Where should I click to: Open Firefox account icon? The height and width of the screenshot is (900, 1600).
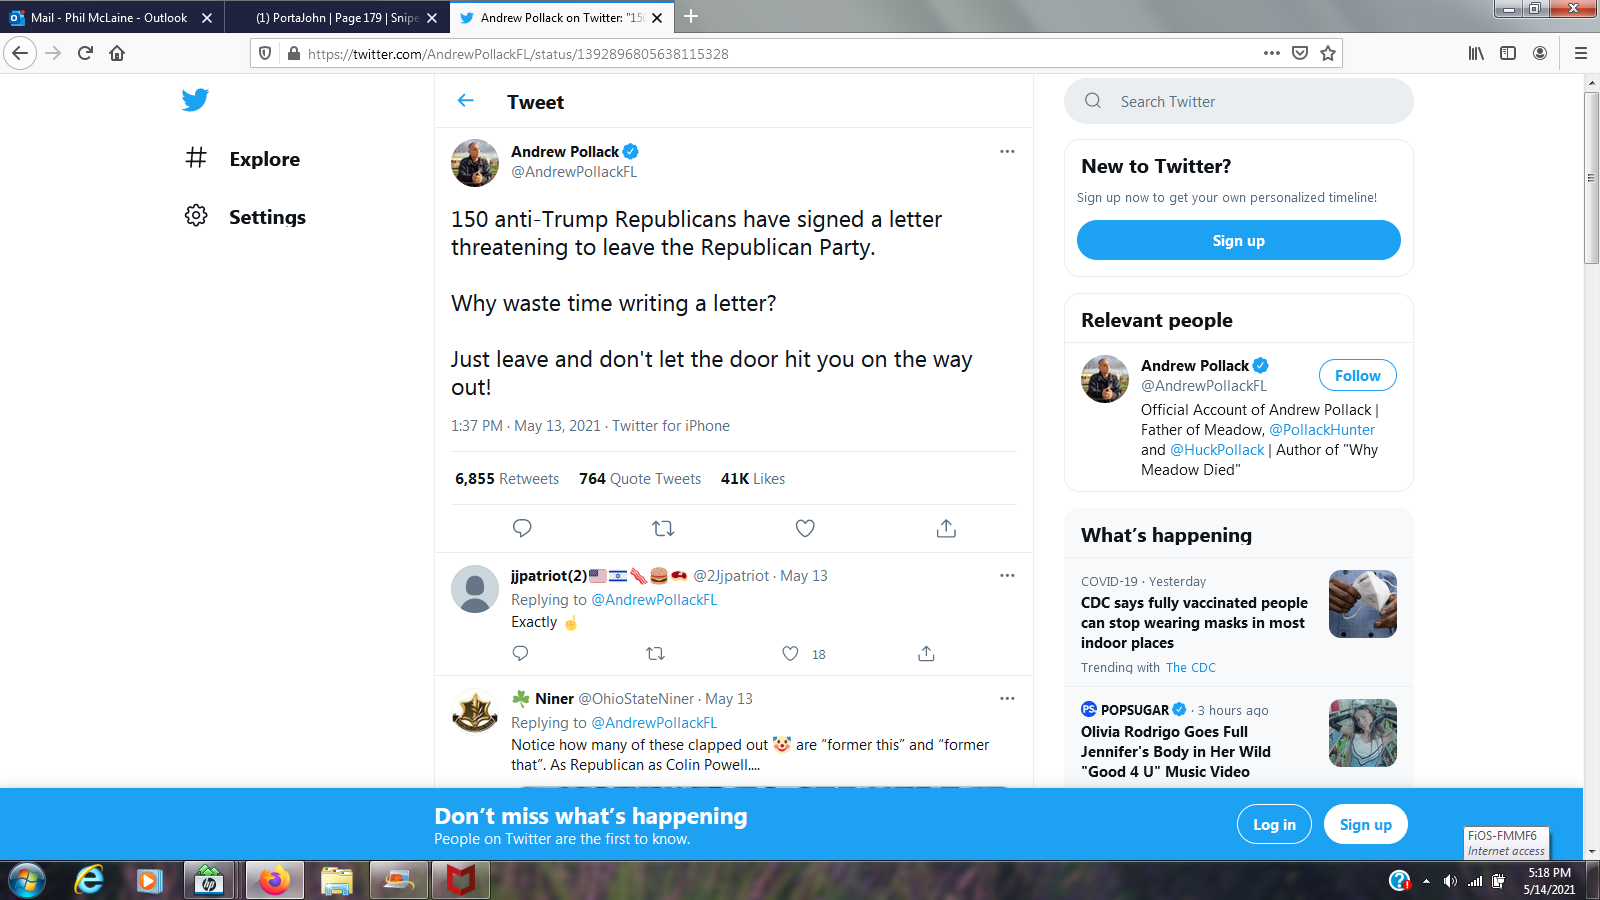point(1540,53)
